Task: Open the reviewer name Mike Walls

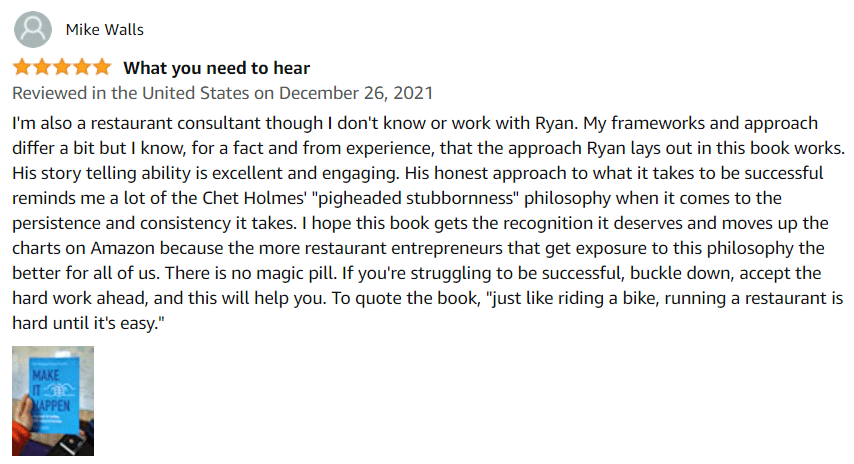Action: click(105, 29)
